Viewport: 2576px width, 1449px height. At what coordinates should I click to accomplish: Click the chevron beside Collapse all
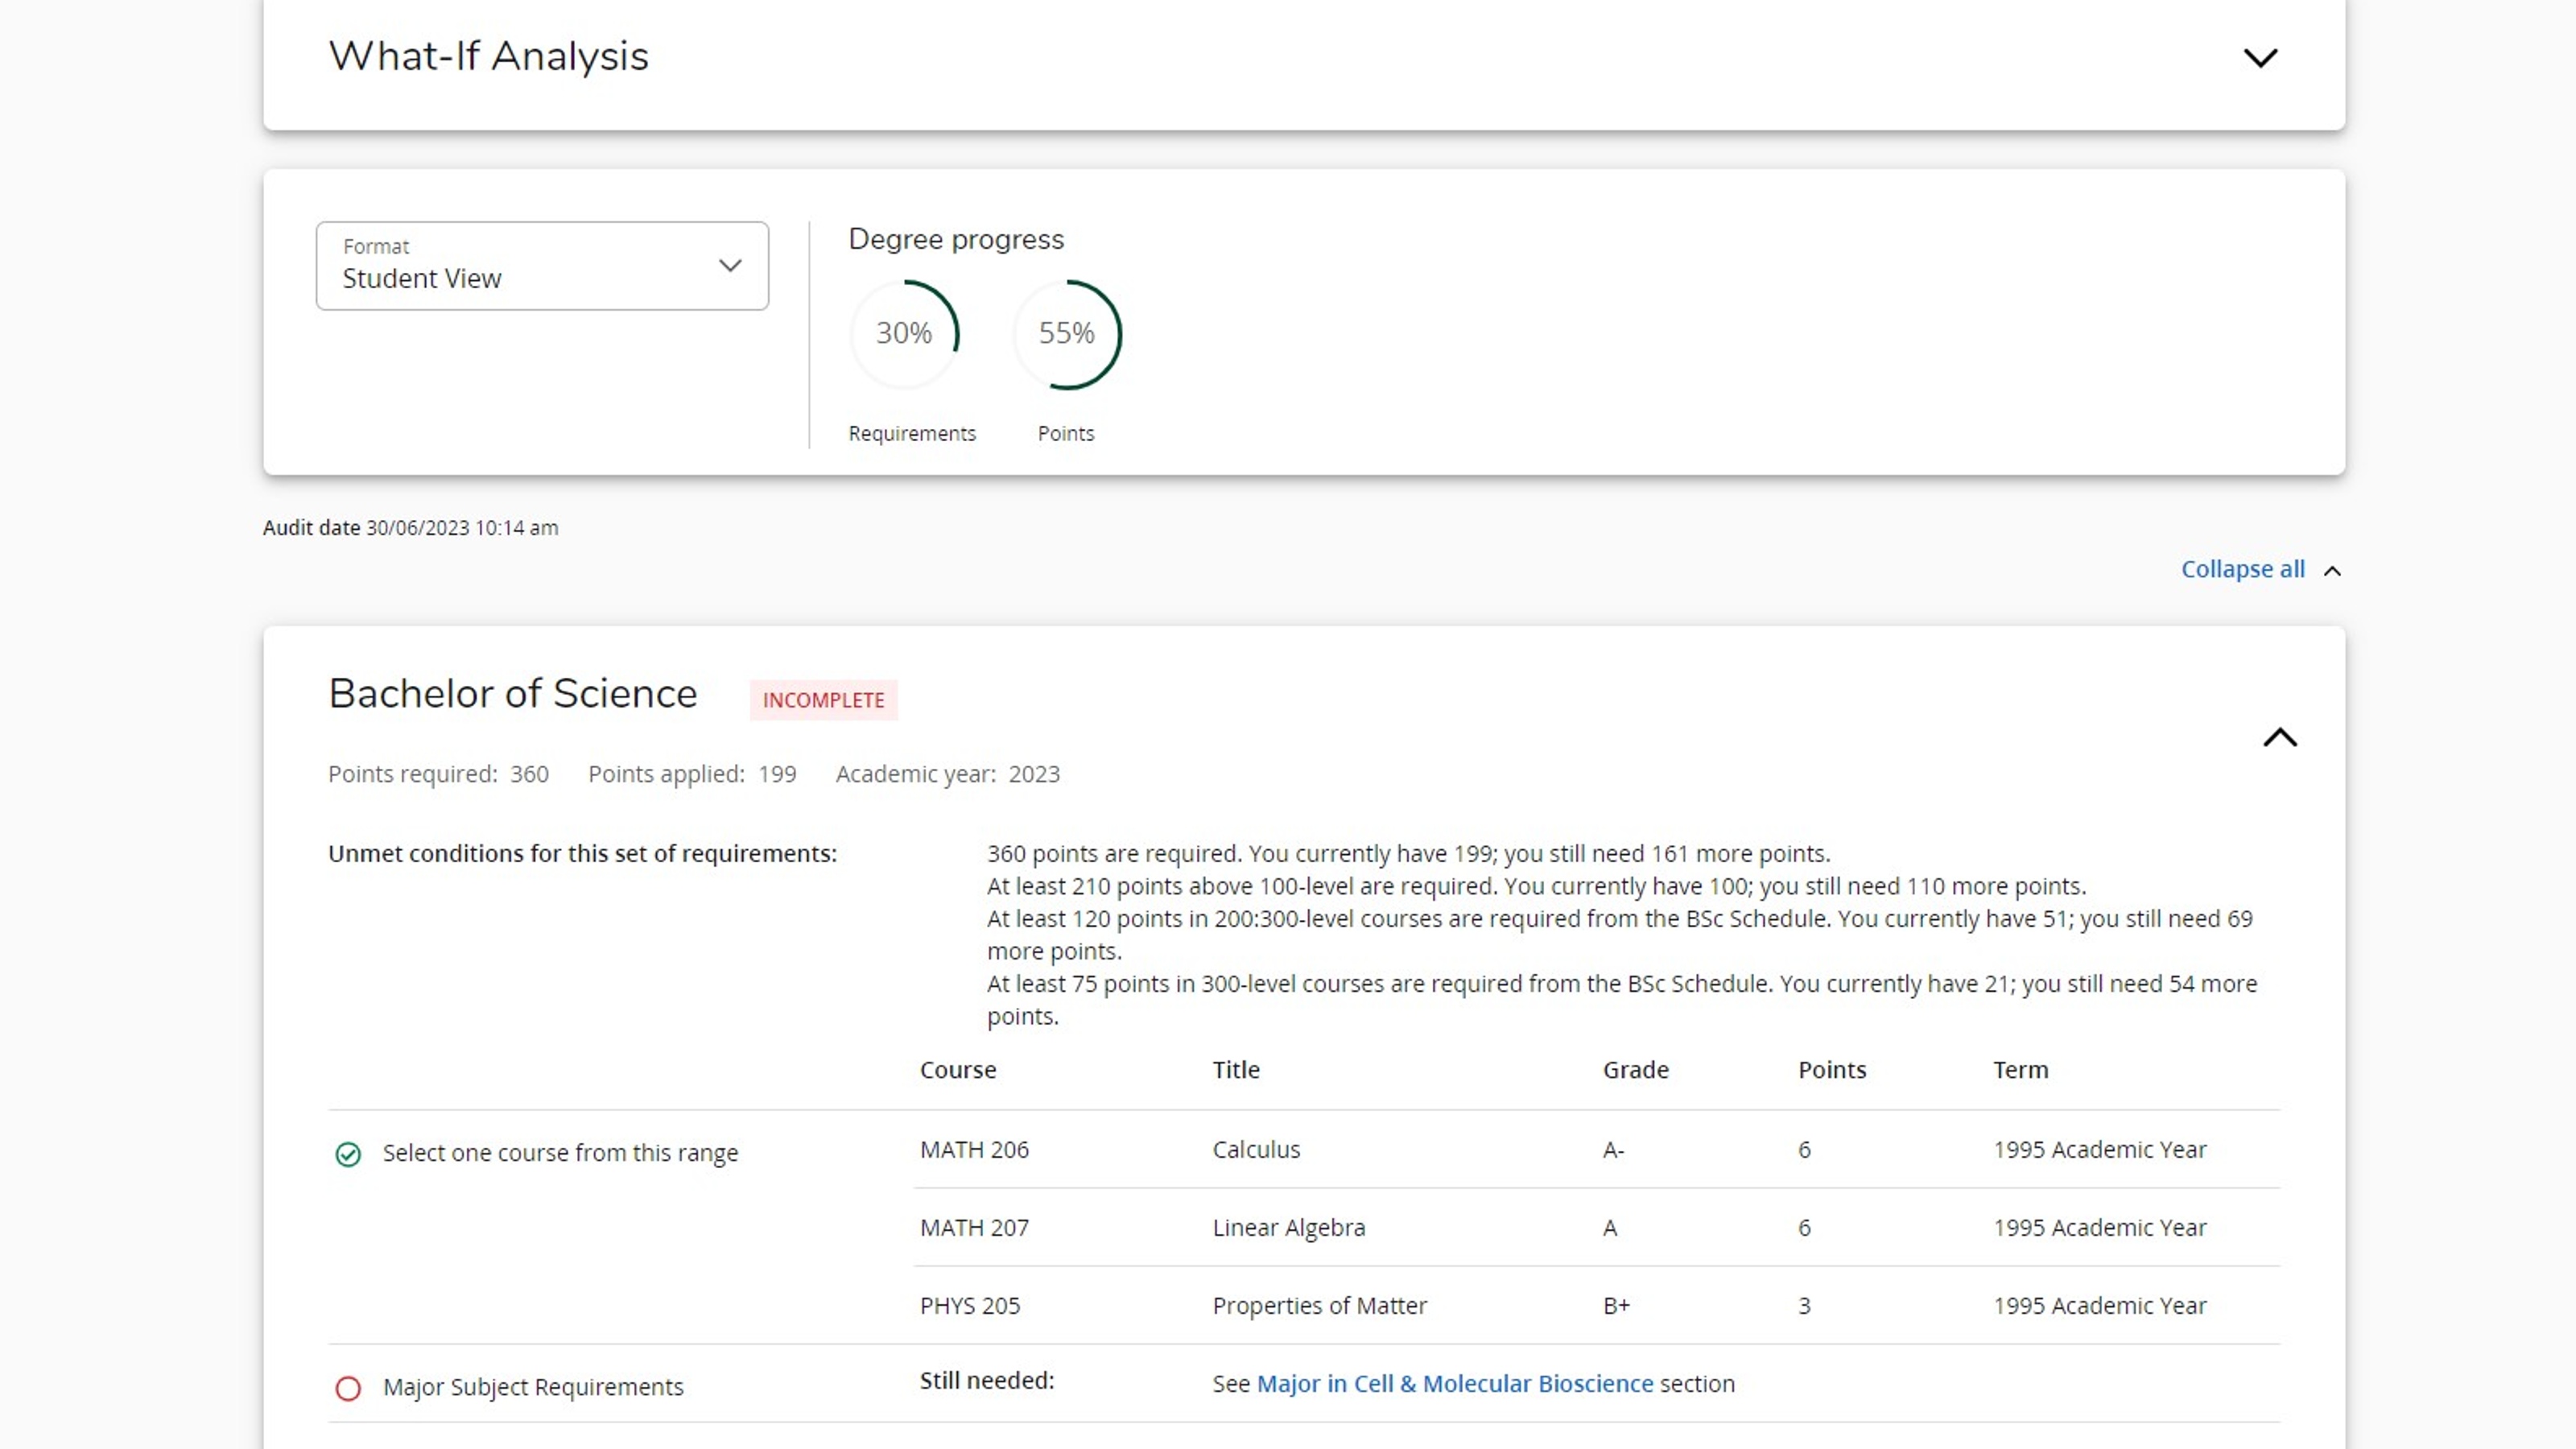[2332, 571]
